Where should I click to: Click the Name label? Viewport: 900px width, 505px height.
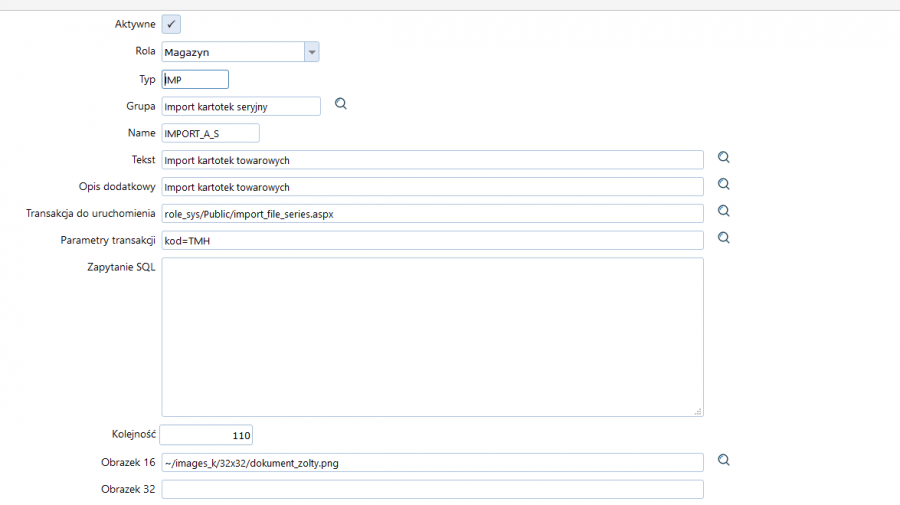141,133
